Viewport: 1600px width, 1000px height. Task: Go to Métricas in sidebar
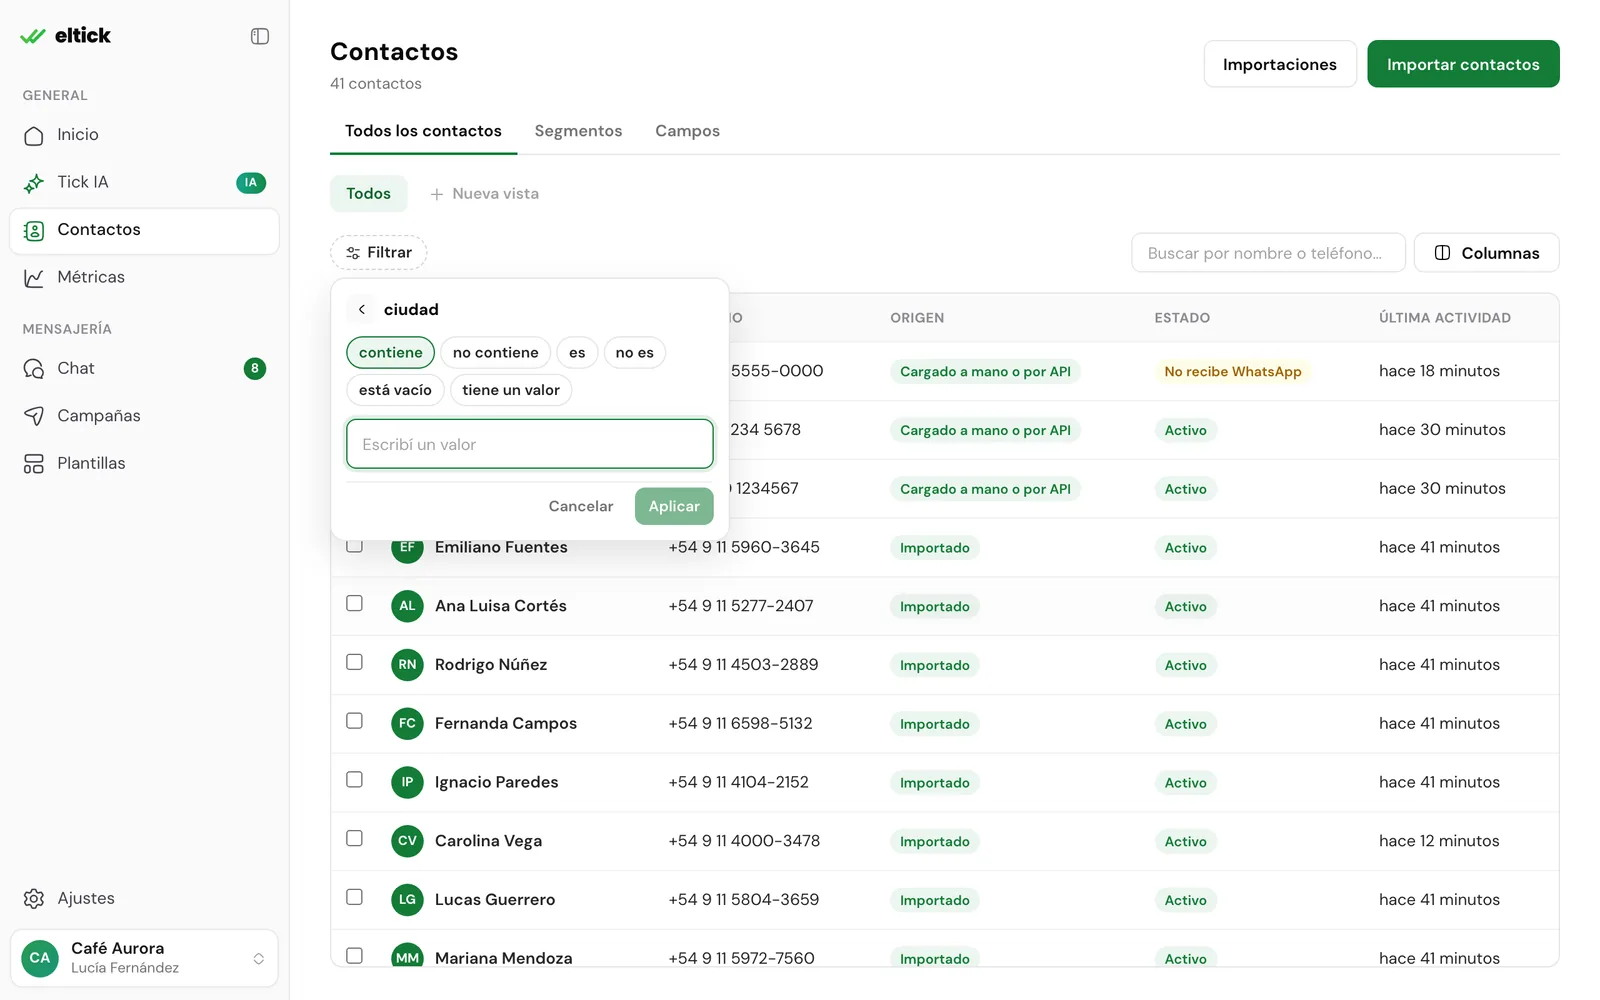point(144,277)
